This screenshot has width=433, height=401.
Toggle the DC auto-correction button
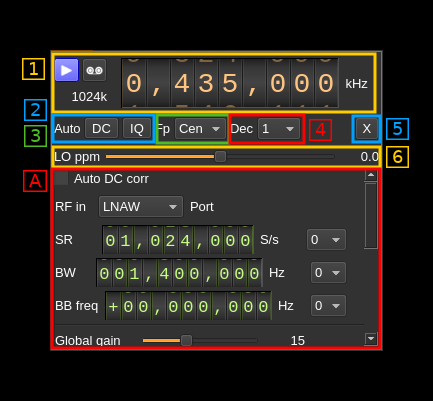pyautogui.click(x=101, y=128)
